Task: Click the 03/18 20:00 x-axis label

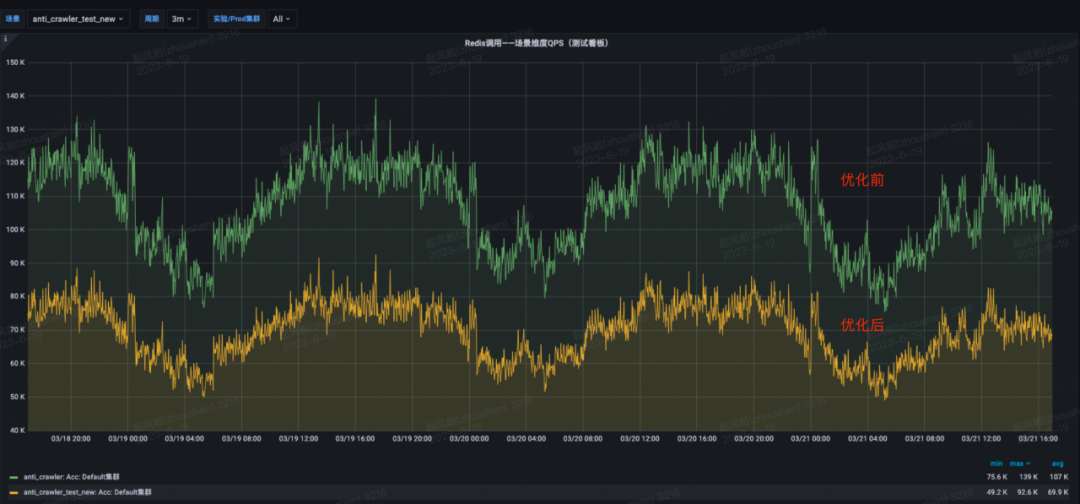Action: coord(70,438)
